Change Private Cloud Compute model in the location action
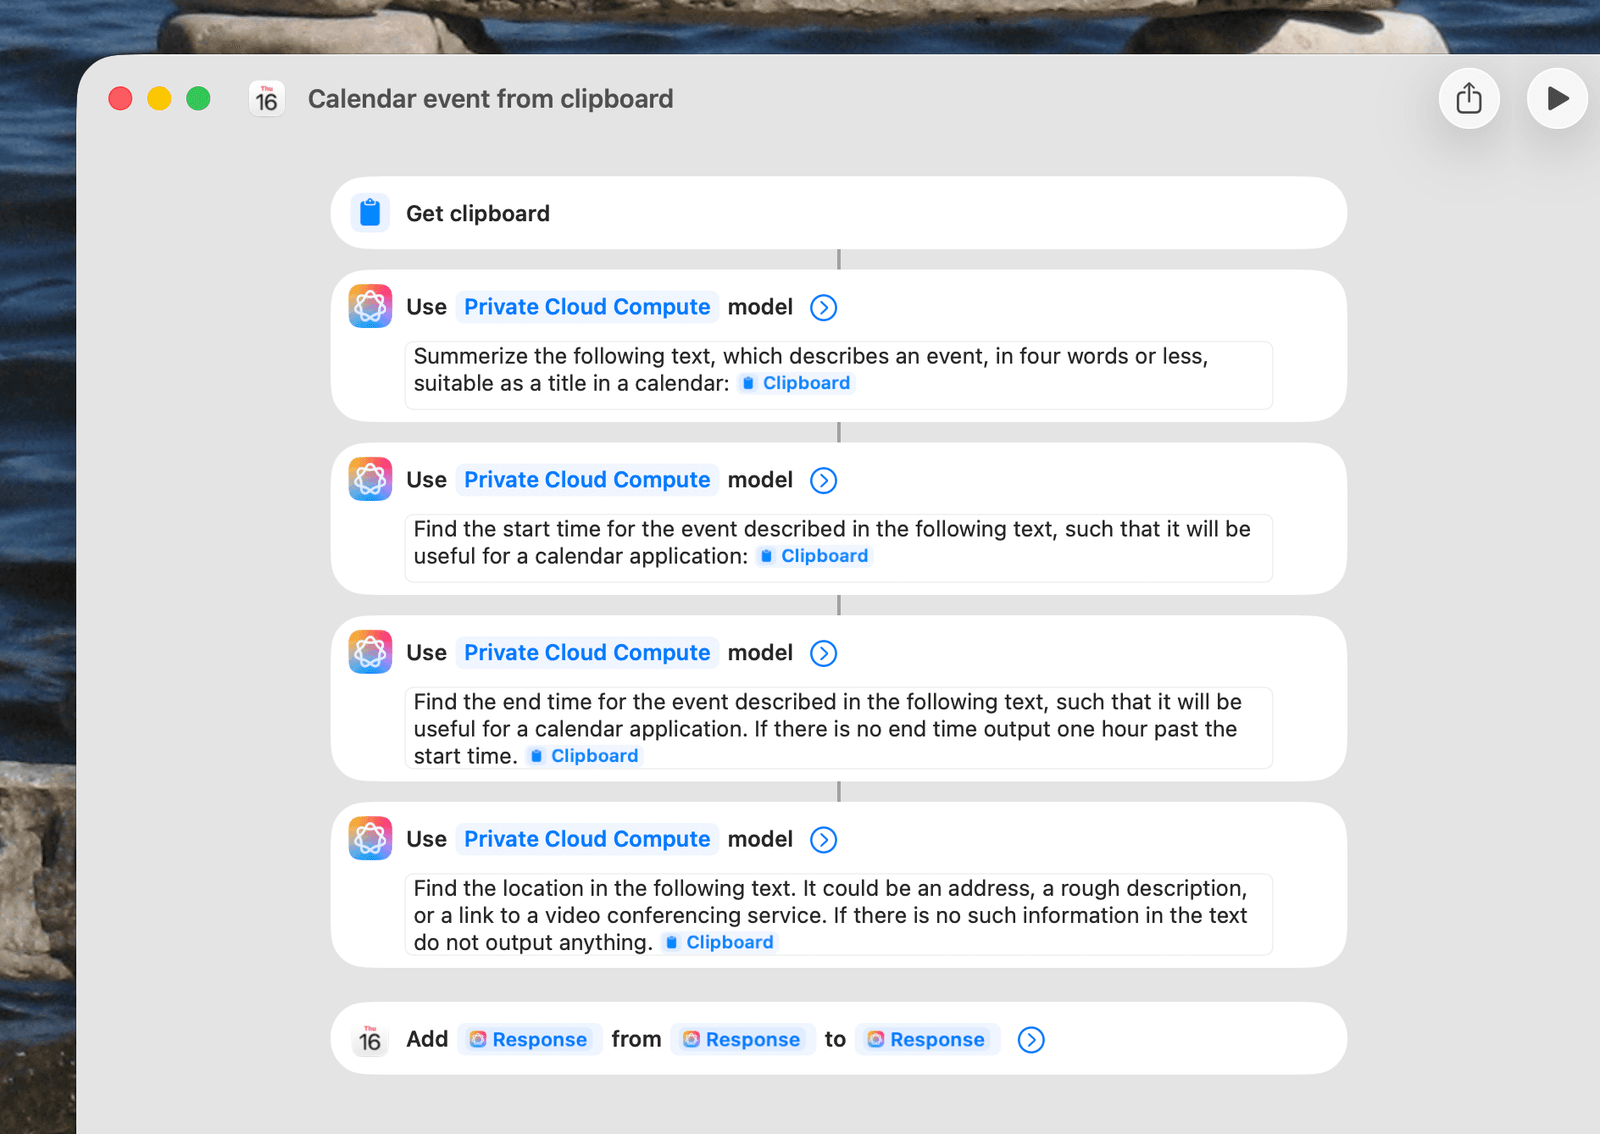The height and width of the screenshot is (1134, 1600). click(587, 839)
